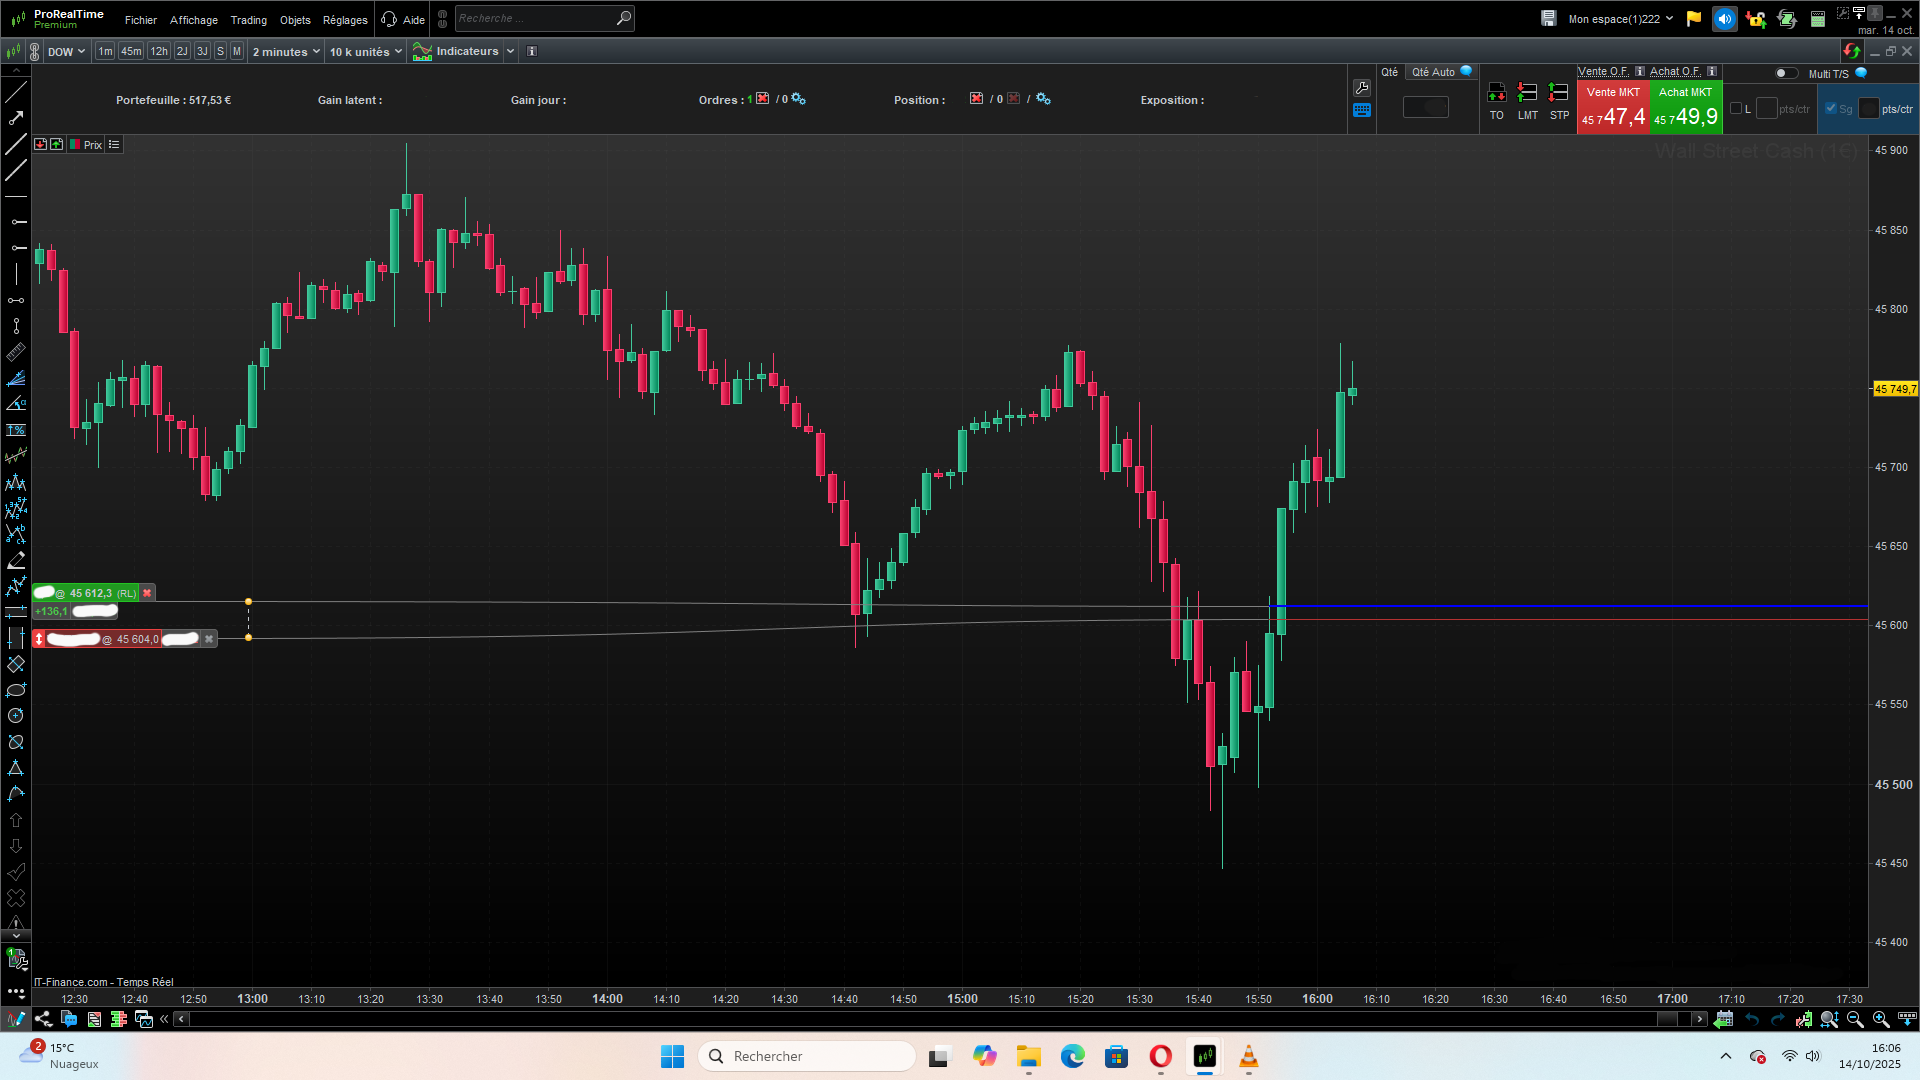Open the DOW instrument dropdown
This screenshot has width=1920, height=1080.
coord(66,52)
